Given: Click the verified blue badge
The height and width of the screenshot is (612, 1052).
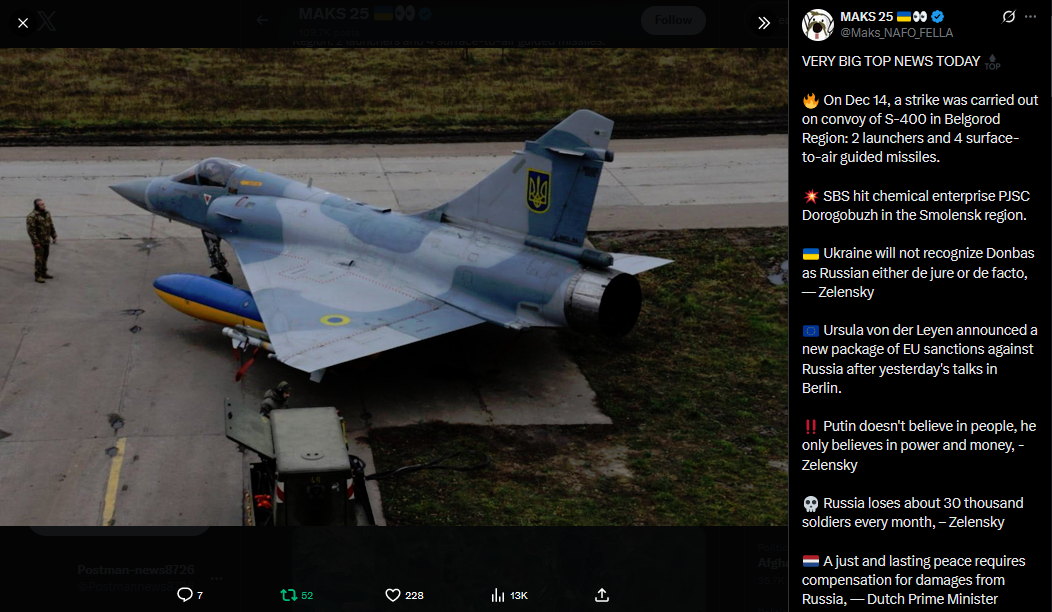Looking at the screenshot, I should [x=938, y=17].
